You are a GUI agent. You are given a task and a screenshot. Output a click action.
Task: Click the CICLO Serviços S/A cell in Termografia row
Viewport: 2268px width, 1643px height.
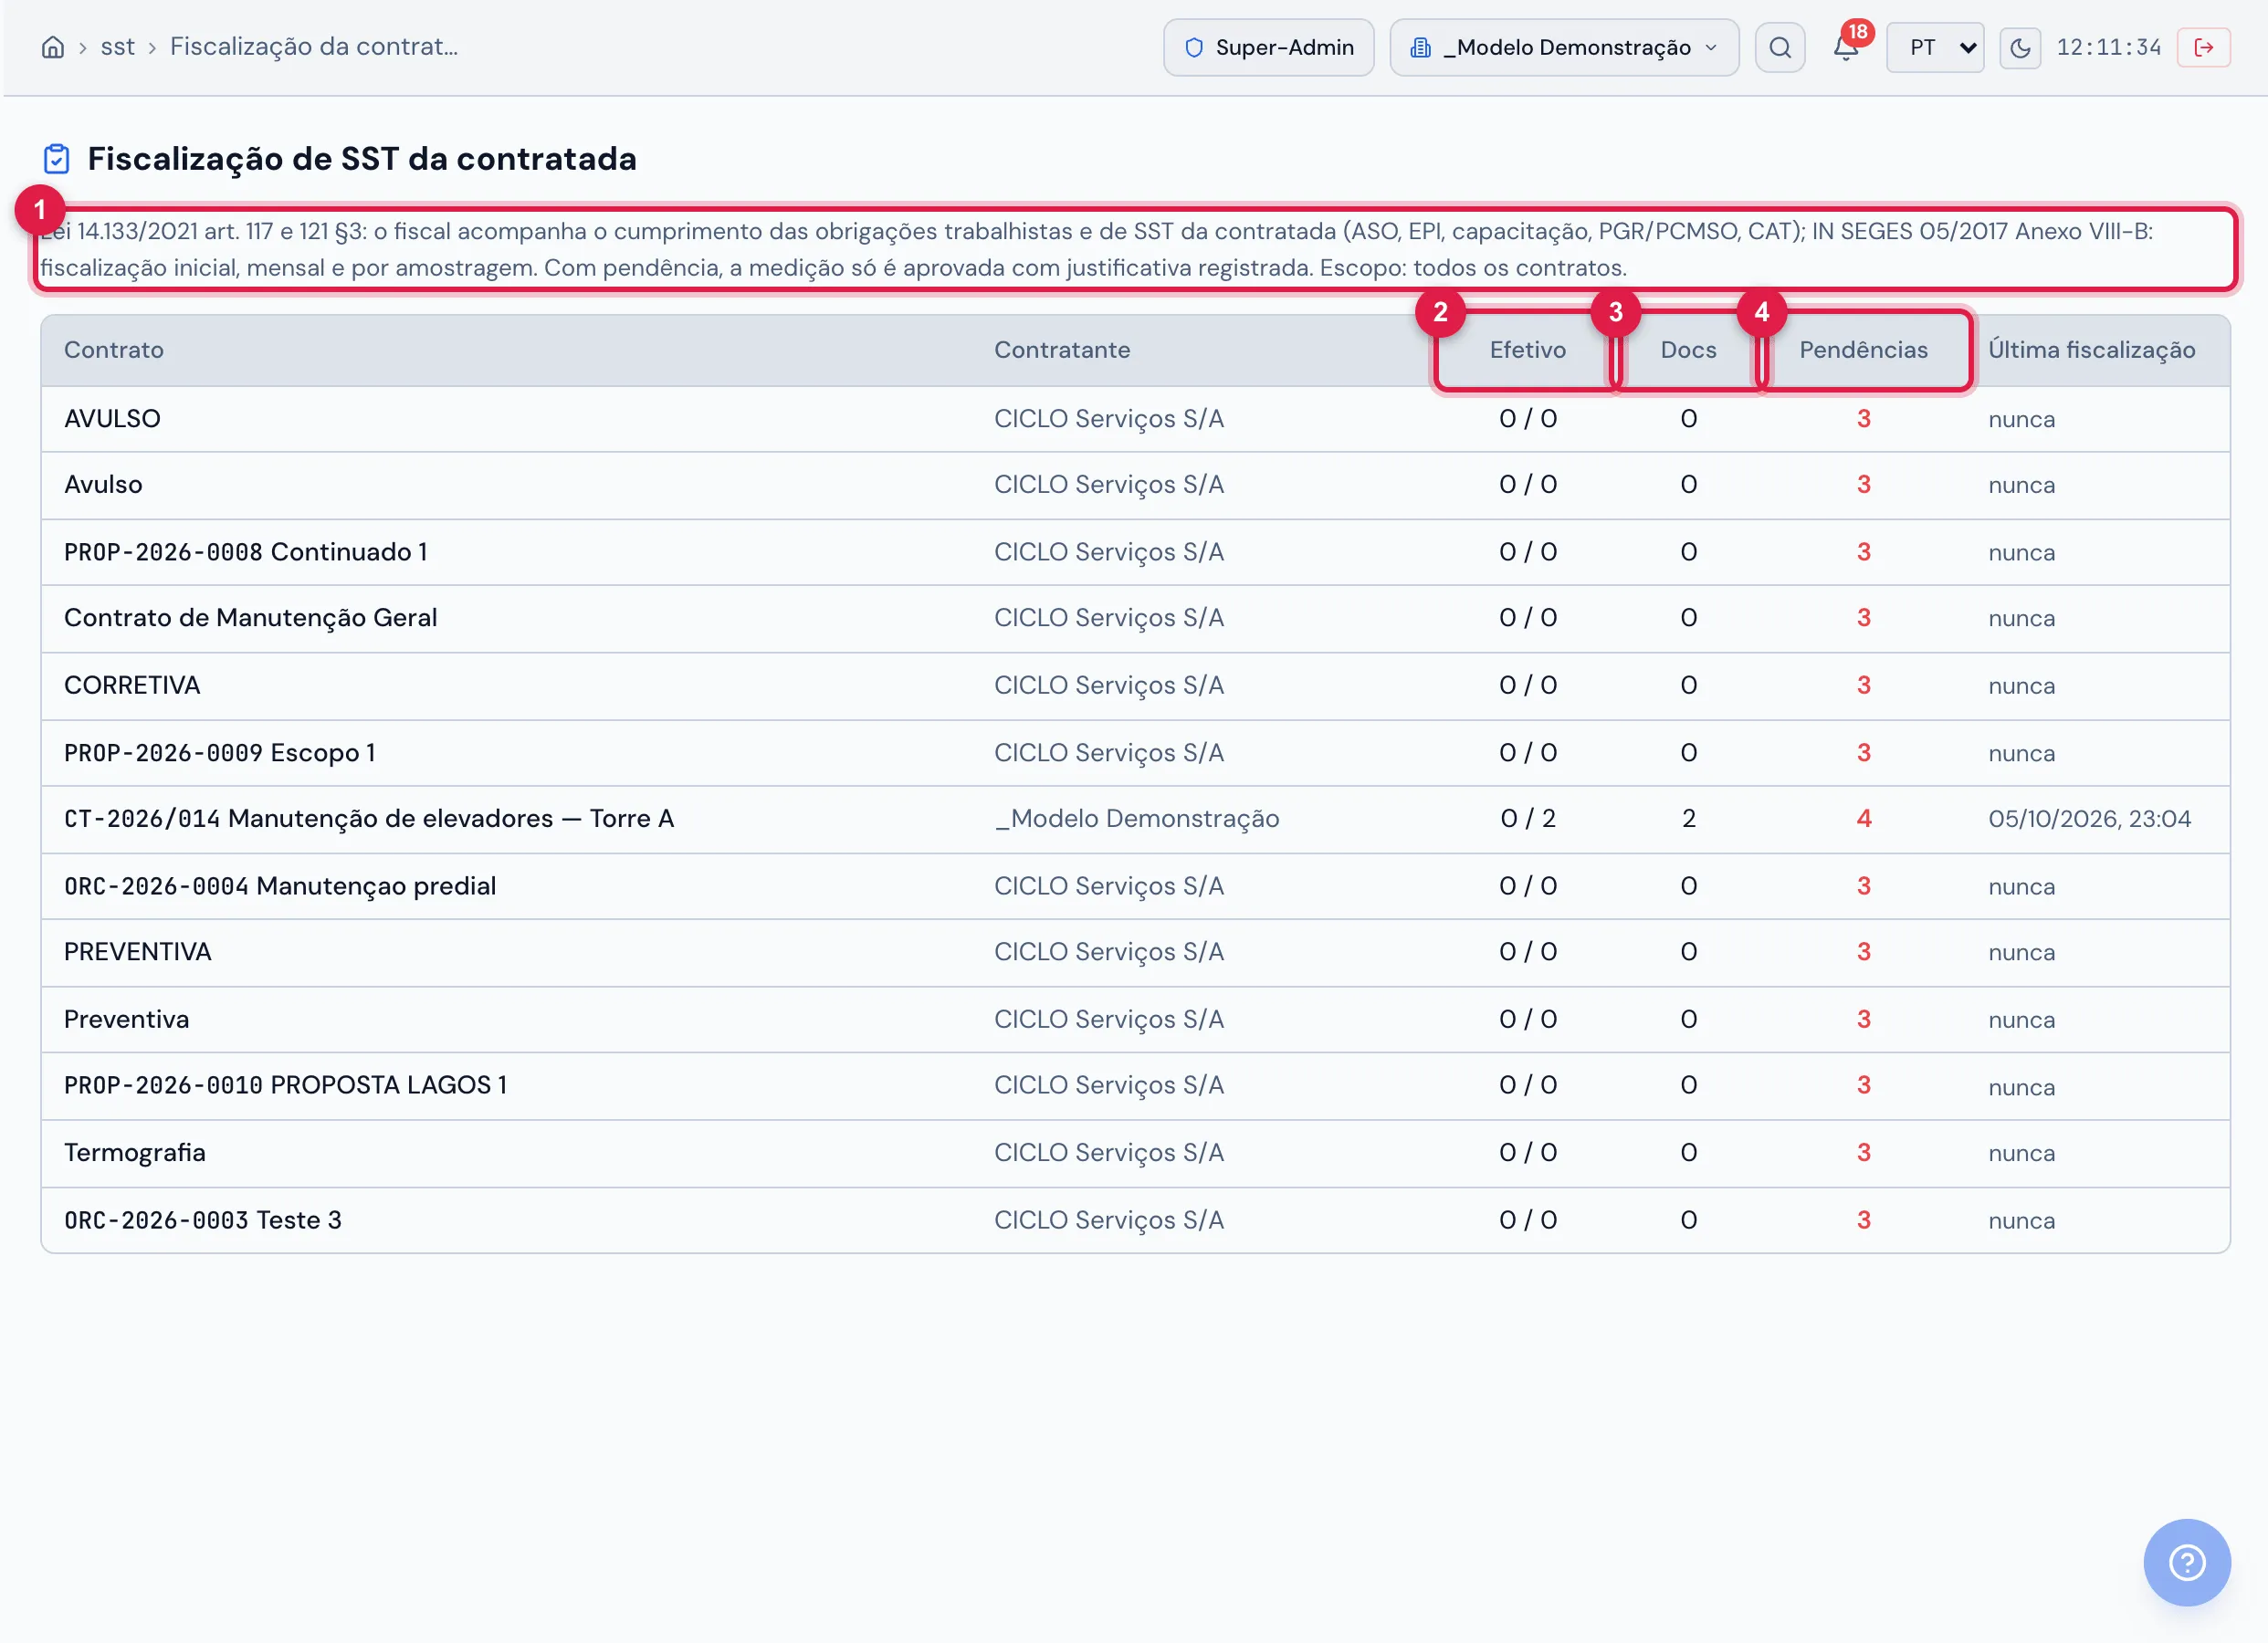1108,1153
